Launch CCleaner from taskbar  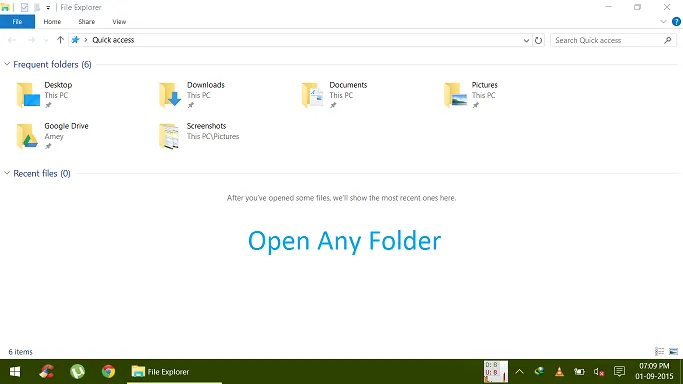click(x=47, y=371)
